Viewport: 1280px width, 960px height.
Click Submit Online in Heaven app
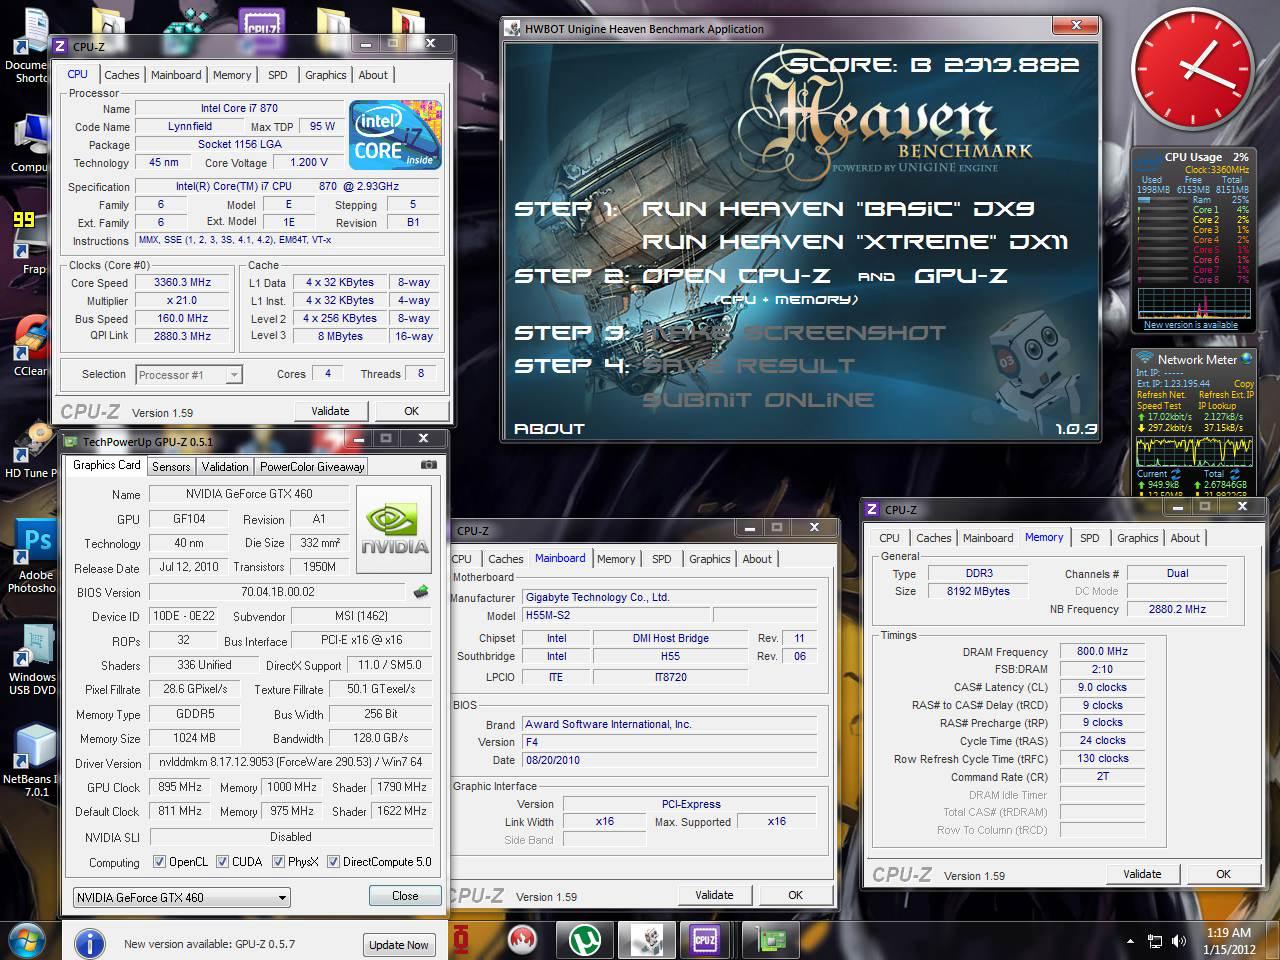[758, 400]
